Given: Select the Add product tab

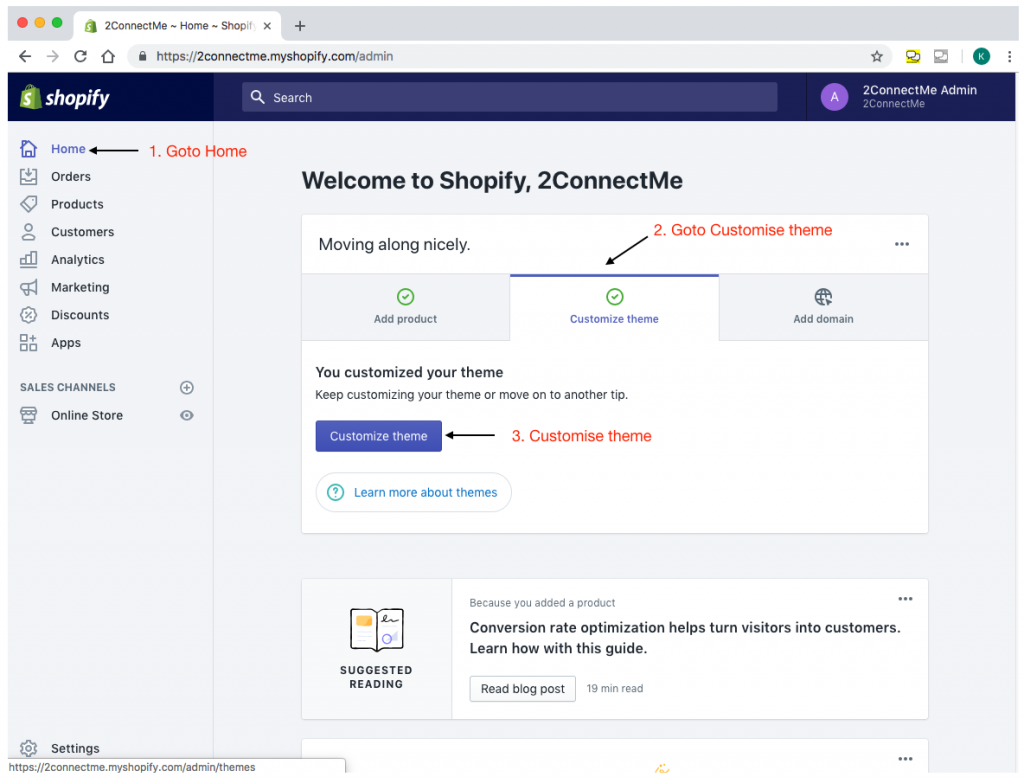Looking at the screenshot, I should click(406, 307).
